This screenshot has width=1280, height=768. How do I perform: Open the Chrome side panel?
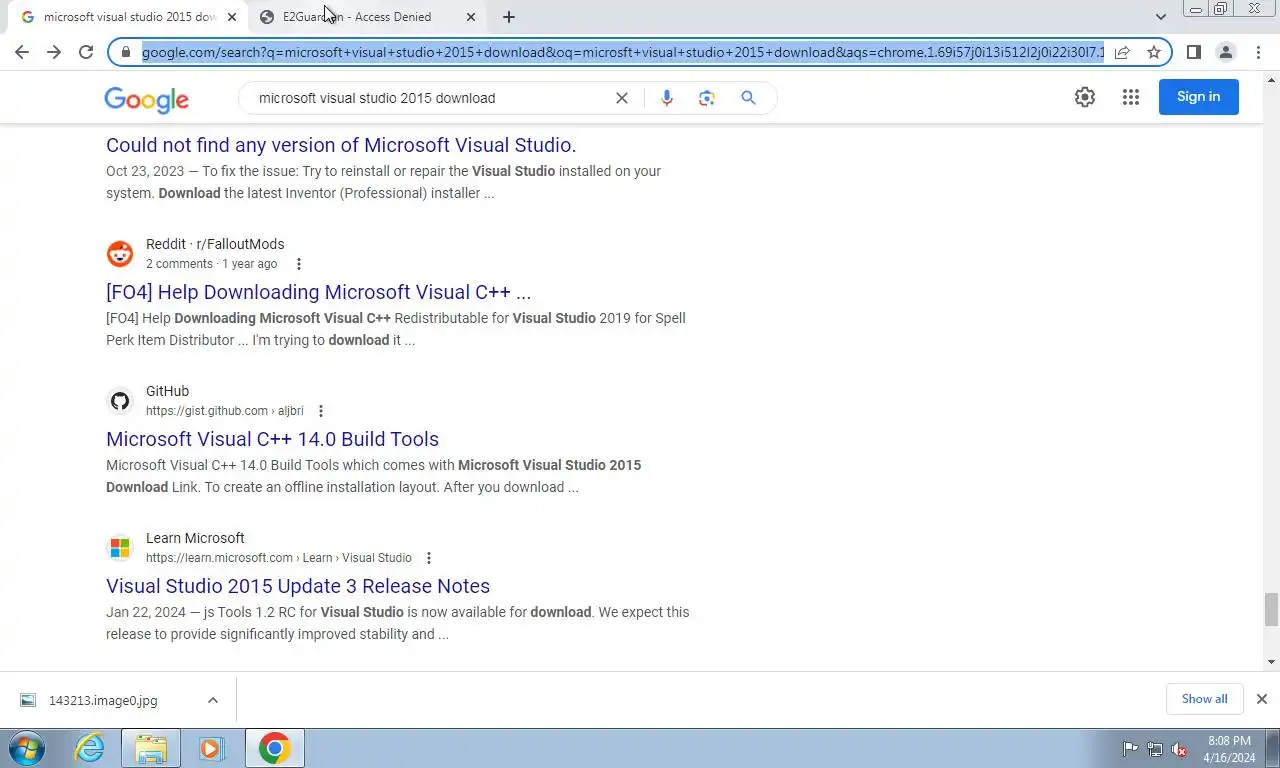(1193, 52)
